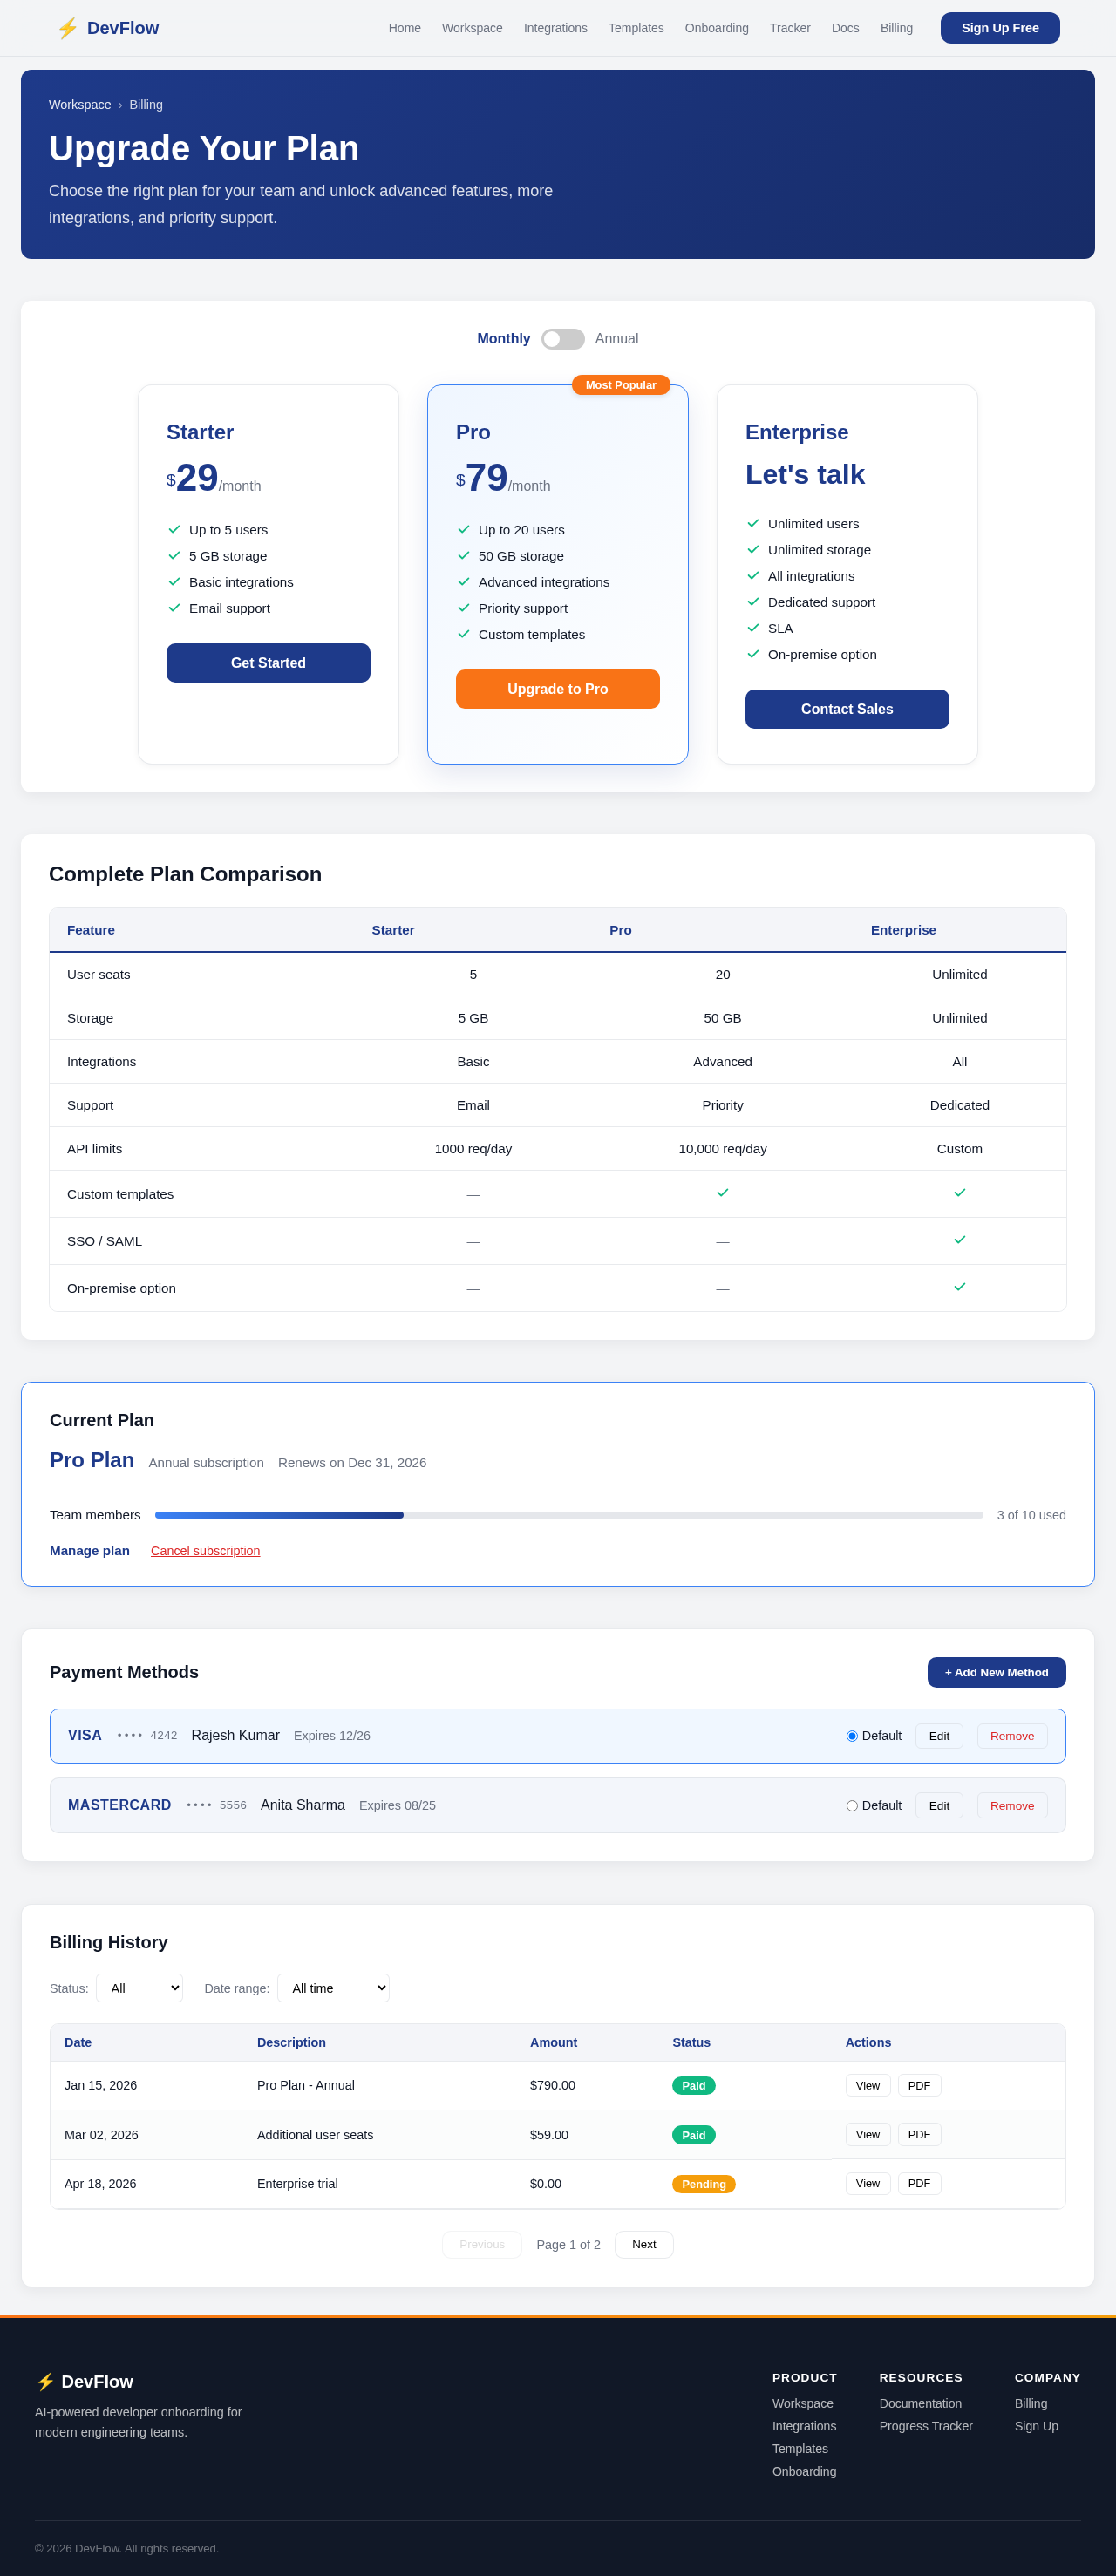Click check icon beside SLA feature
1116x2576 pixels.
pyautogui.click(x=753, y=627)
